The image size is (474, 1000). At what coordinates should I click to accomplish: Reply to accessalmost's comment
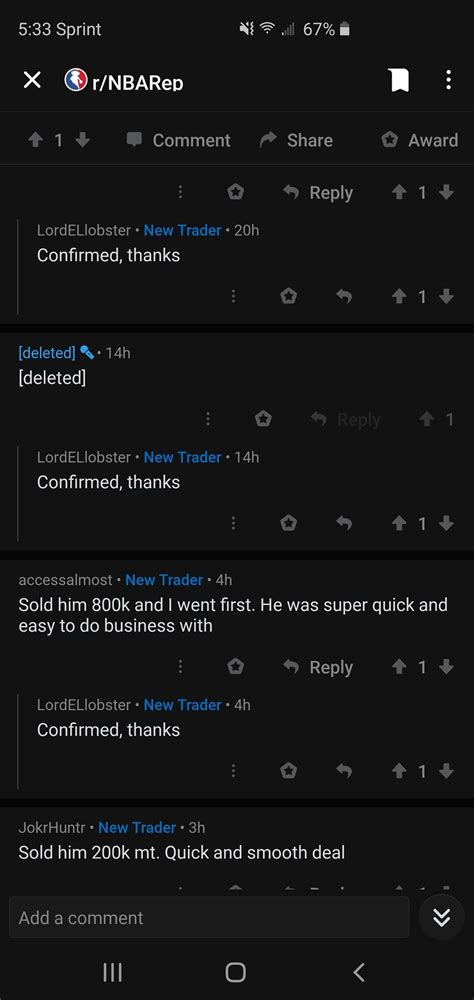(x=318, y=667)
